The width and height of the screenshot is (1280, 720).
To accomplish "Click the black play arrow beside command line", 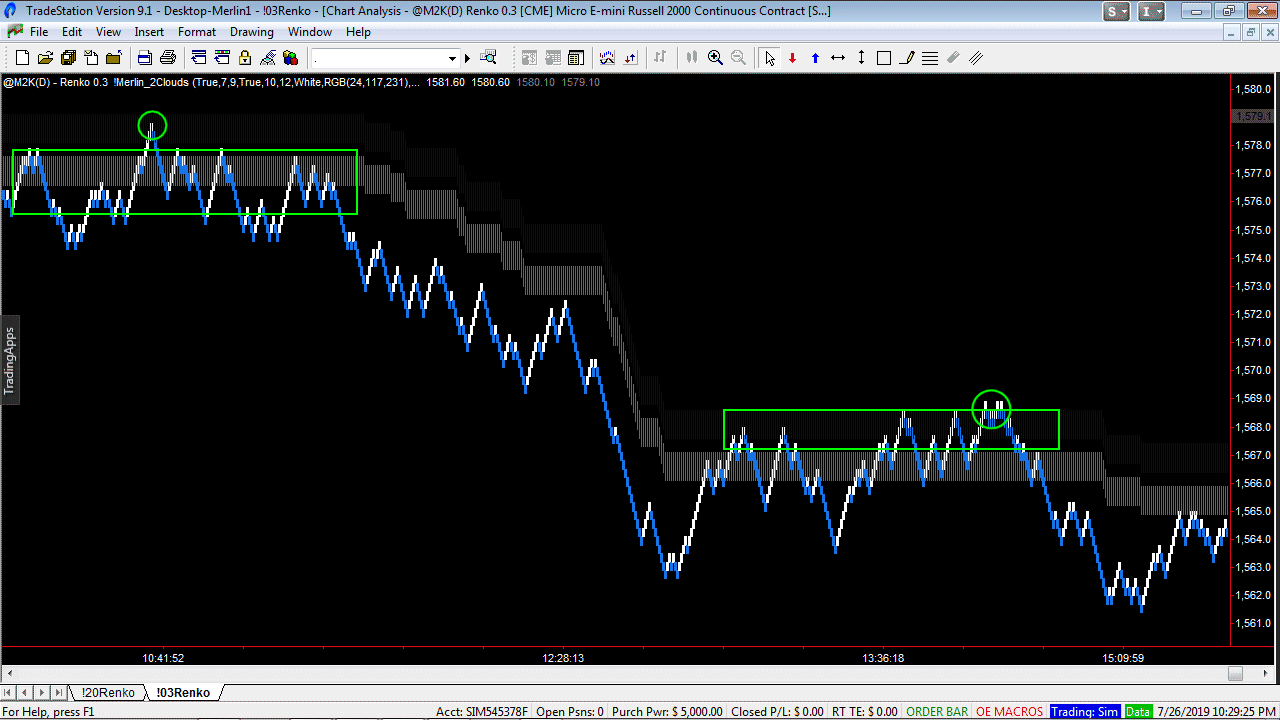I will [x=467, y=58].
